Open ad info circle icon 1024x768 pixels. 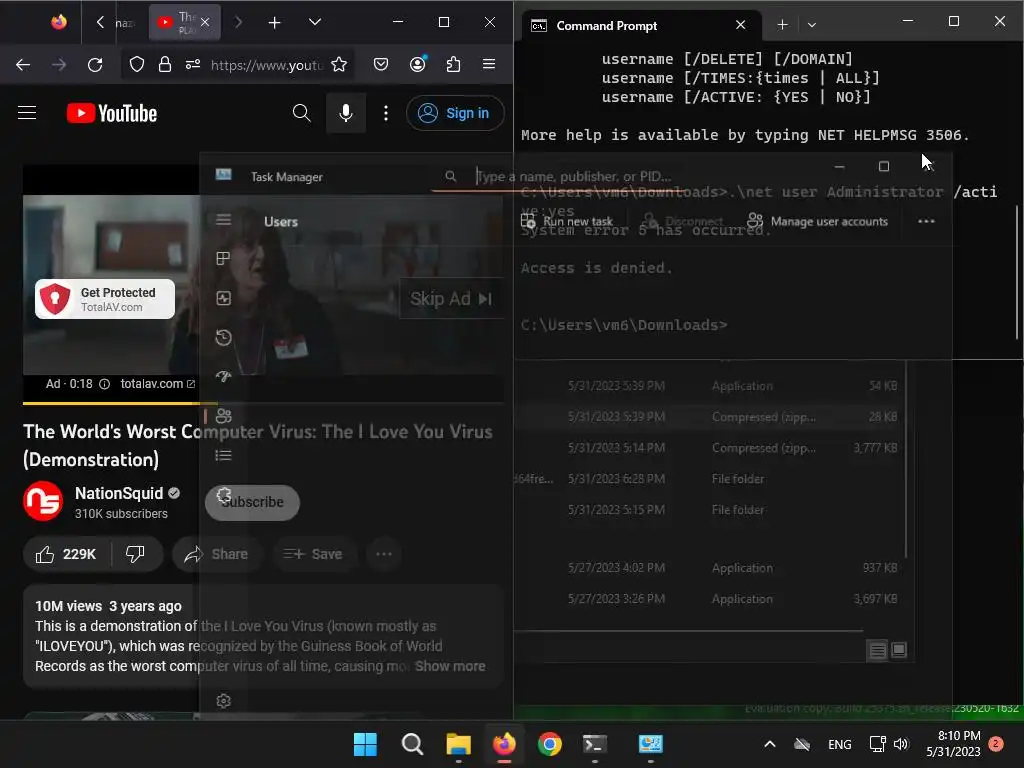click(x=104, y=384)
